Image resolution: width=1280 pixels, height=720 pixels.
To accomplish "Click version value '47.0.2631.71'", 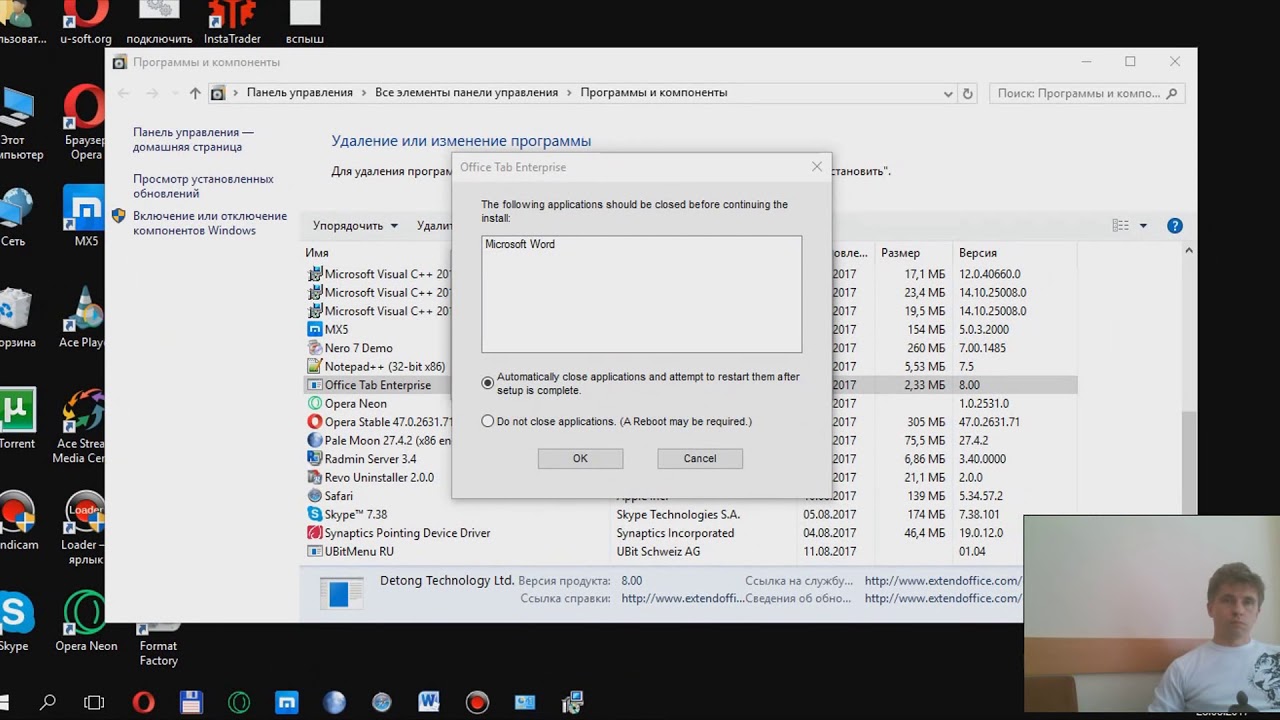I will 989,422.
